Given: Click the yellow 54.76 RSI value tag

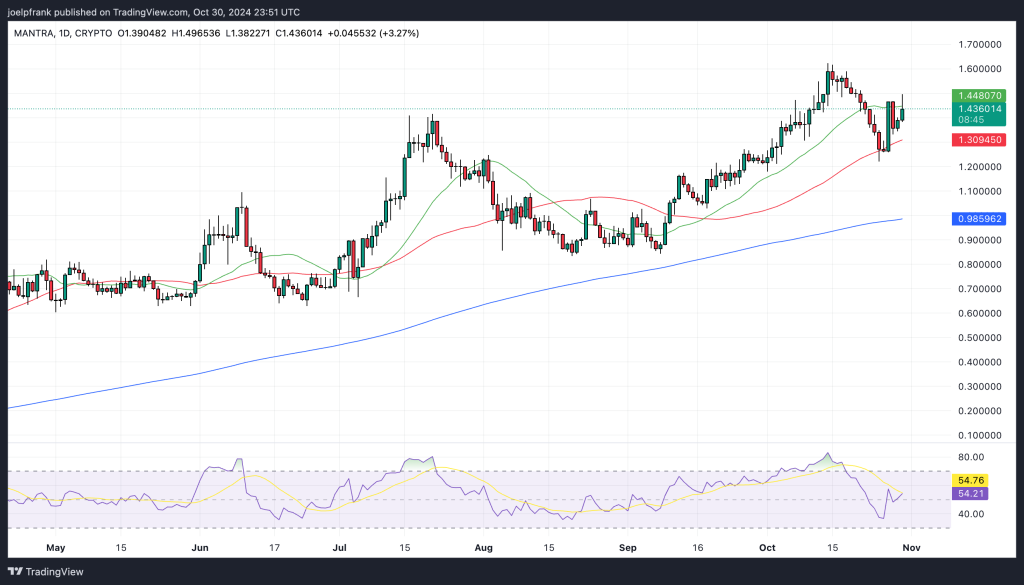Looking at the screenshot, I should pyautogui.click(x=971, y=481).
